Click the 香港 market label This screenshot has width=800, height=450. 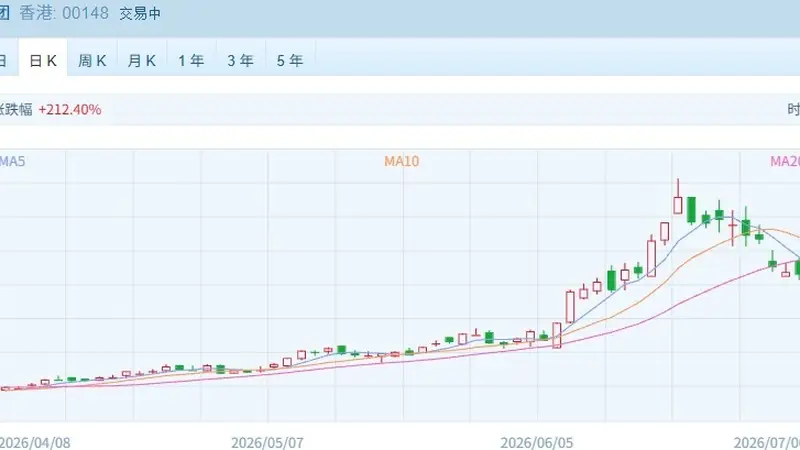pyautogui.click(x=36, y=13)
